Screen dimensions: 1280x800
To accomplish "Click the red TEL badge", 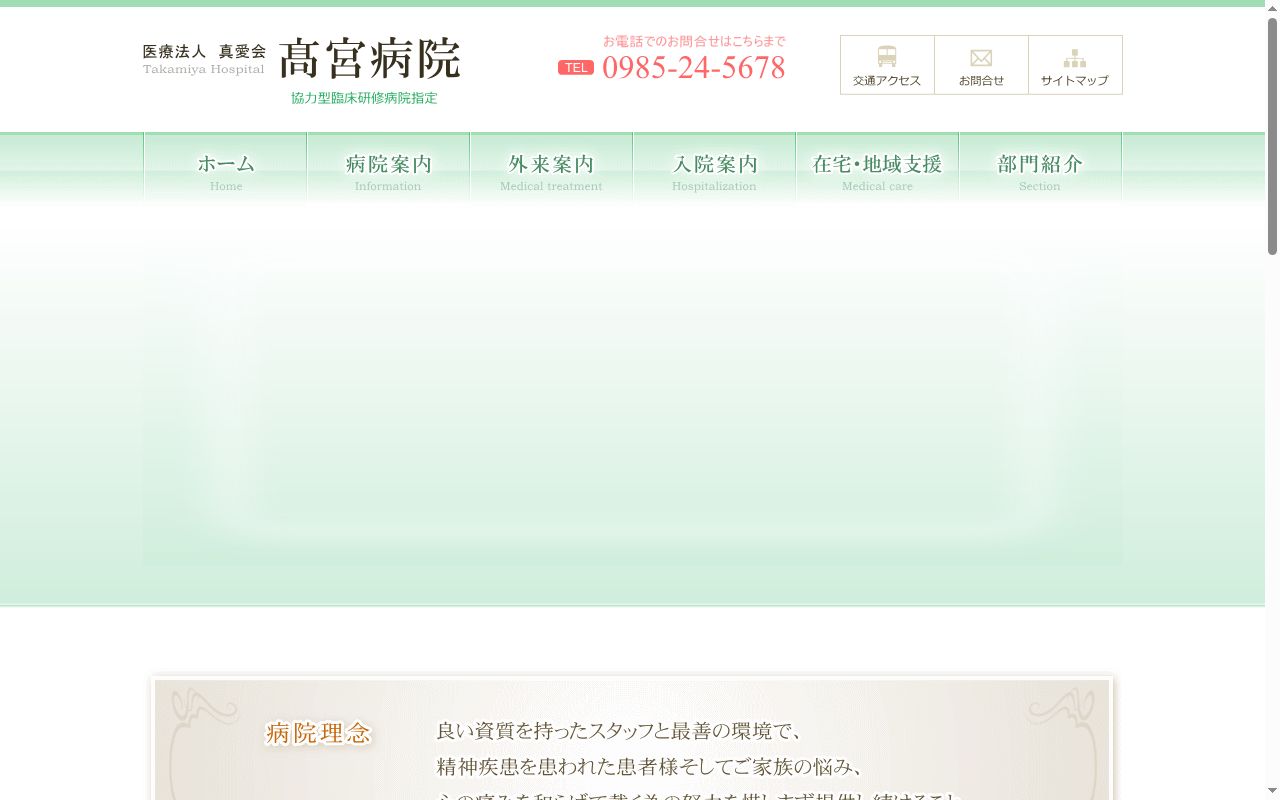I will 576,67.
